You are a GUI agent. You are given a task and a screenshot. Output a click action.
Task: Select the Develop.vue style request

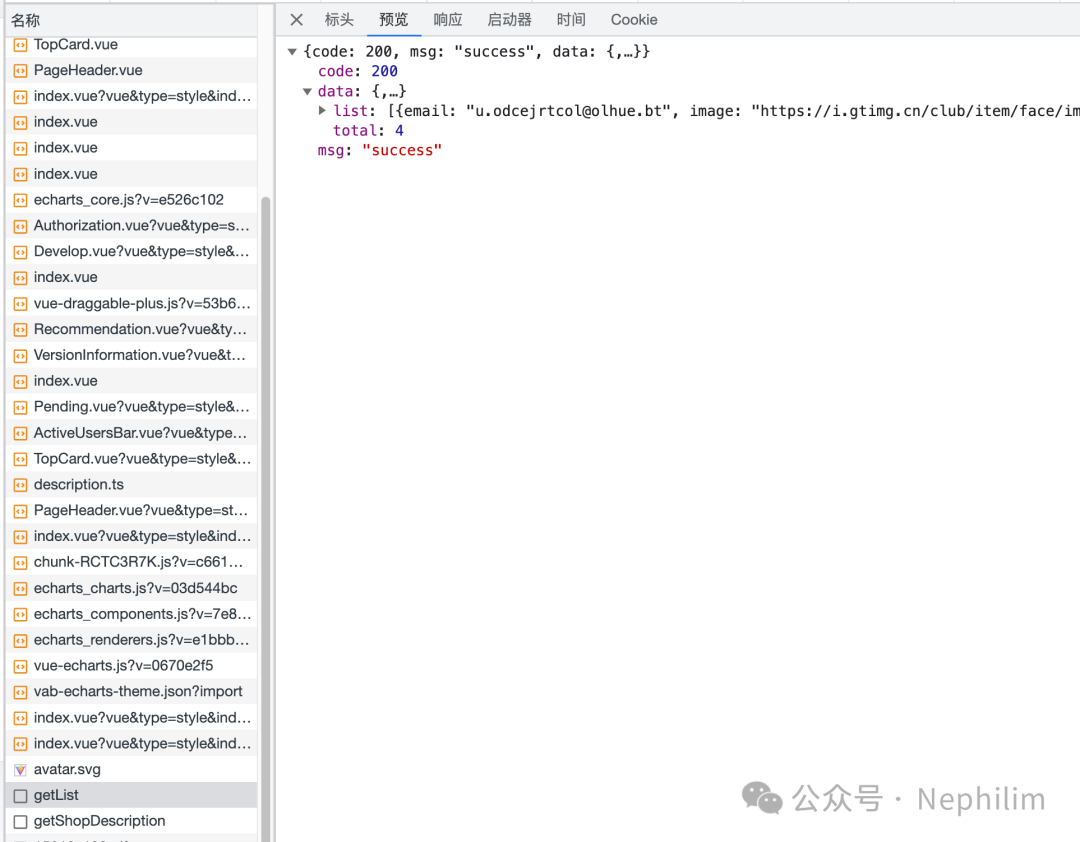click(x=131, y=251)
